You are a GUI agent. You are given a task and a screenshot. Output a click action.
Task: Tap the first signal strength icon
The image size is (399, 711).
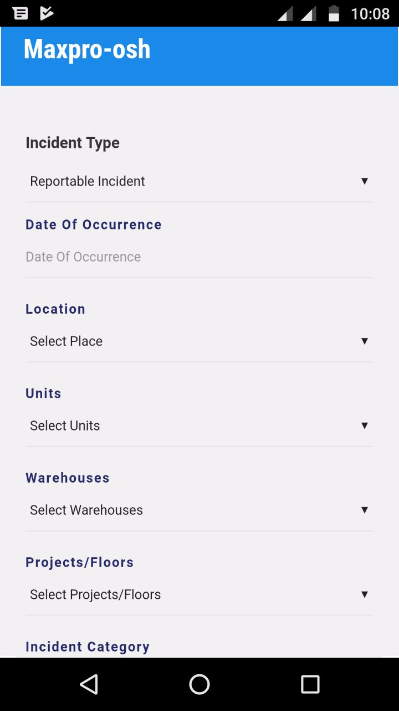point(285,14)
